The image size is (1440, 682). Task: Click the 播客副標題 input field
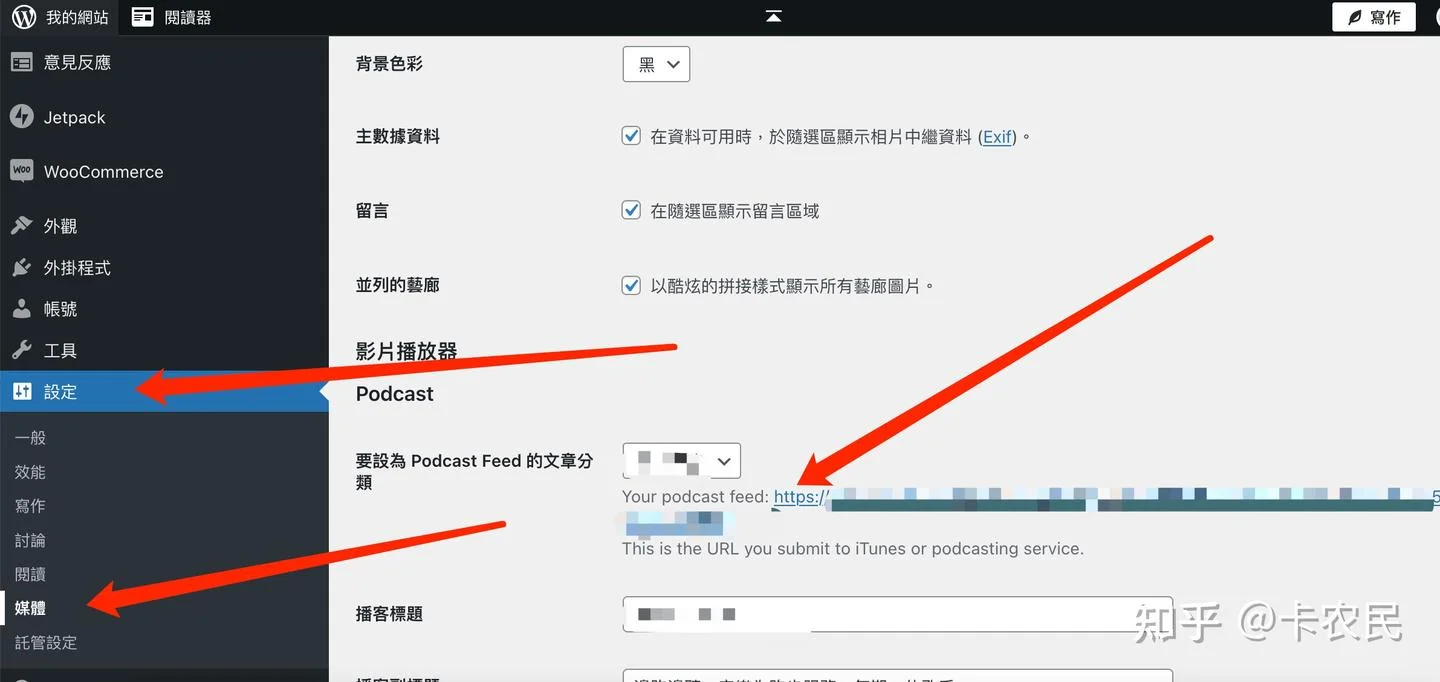(x=897, y=676)
